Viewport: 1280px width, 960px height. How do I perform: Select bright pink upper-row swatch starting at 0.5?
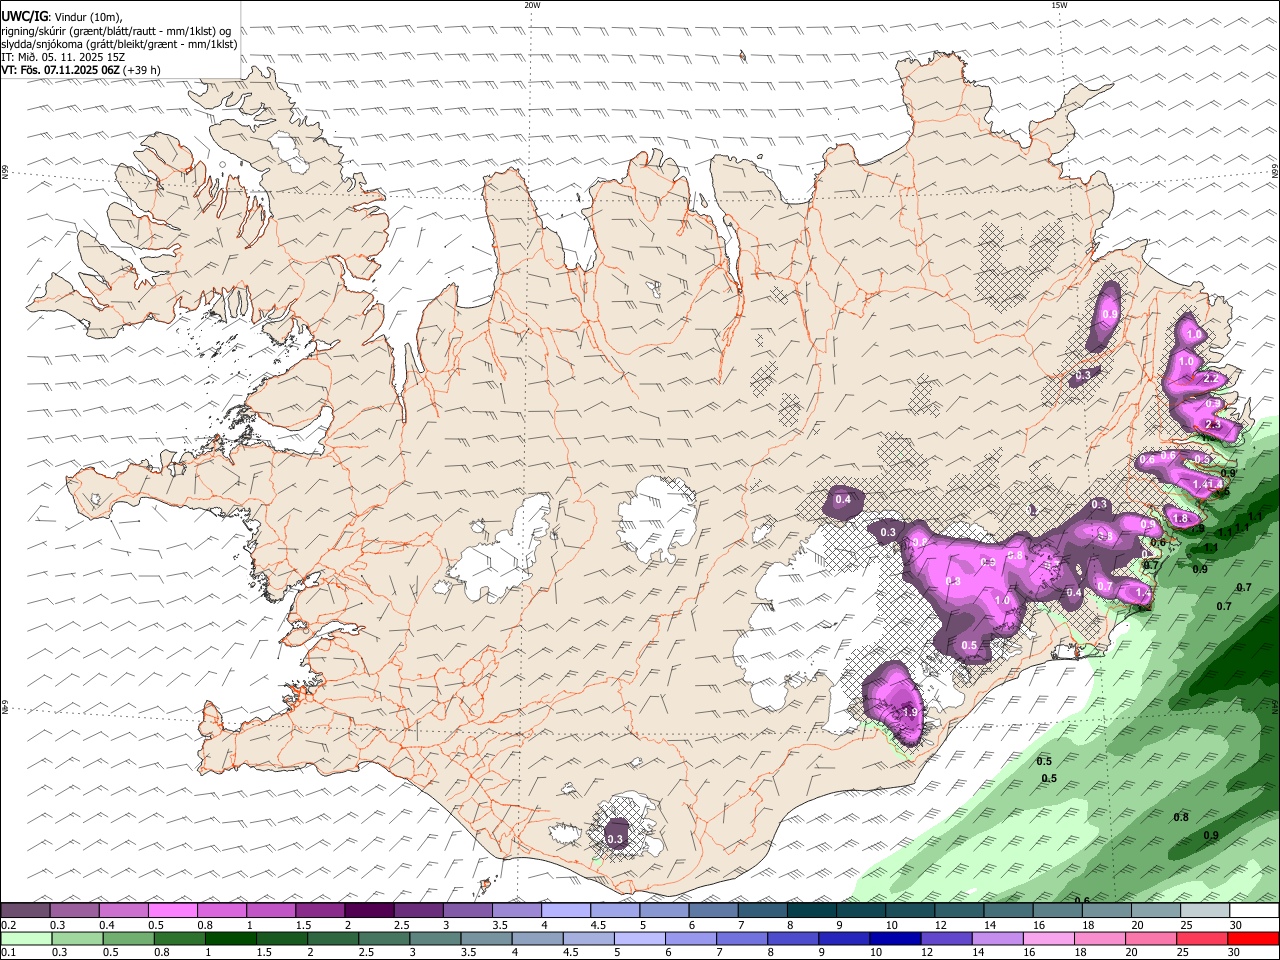(172, 910)
